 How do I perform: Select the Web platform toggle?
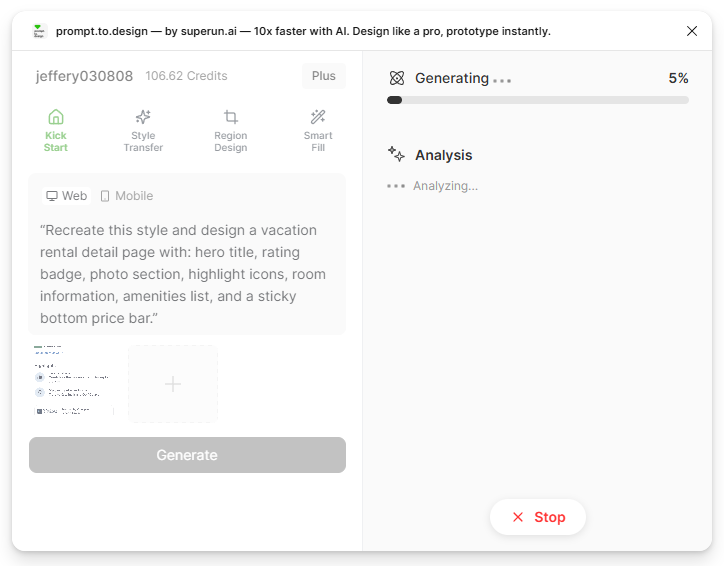[66, 196]
